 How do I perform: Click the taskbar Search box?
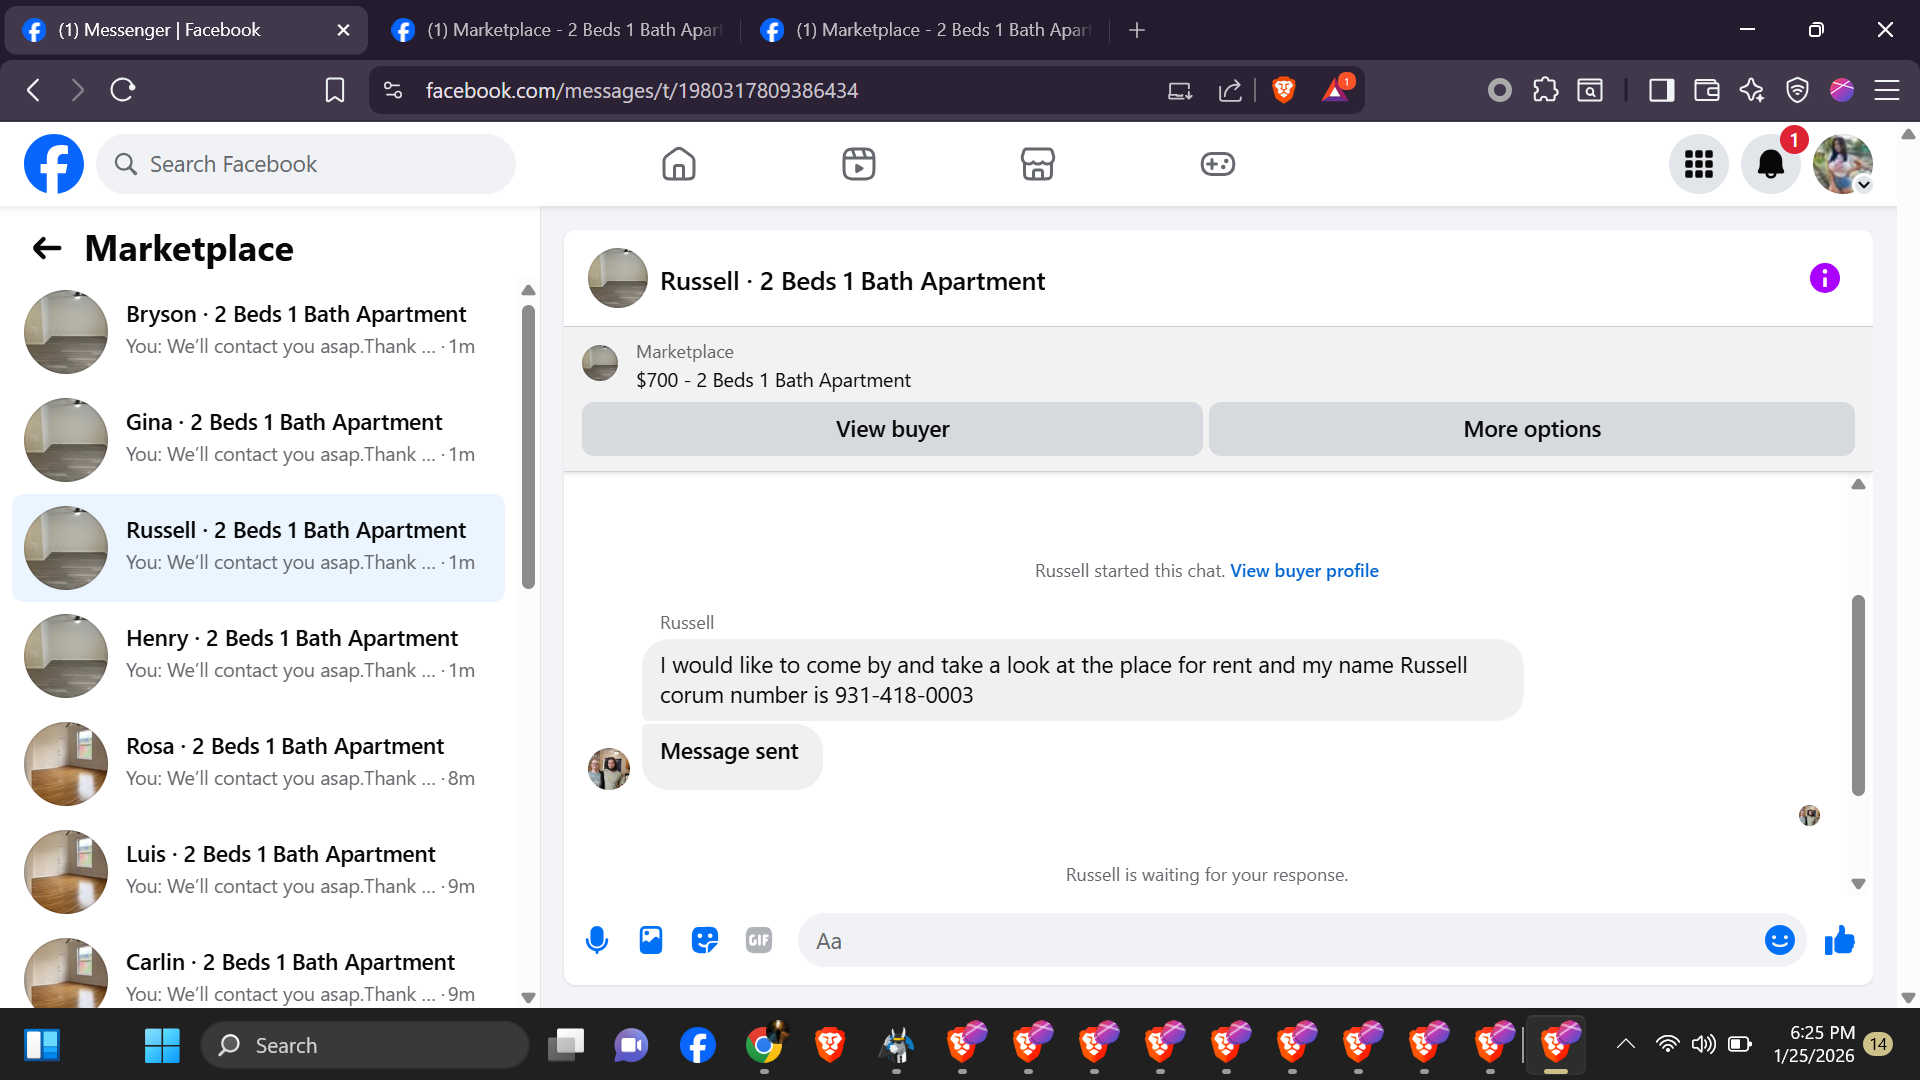pos(365,1045)
